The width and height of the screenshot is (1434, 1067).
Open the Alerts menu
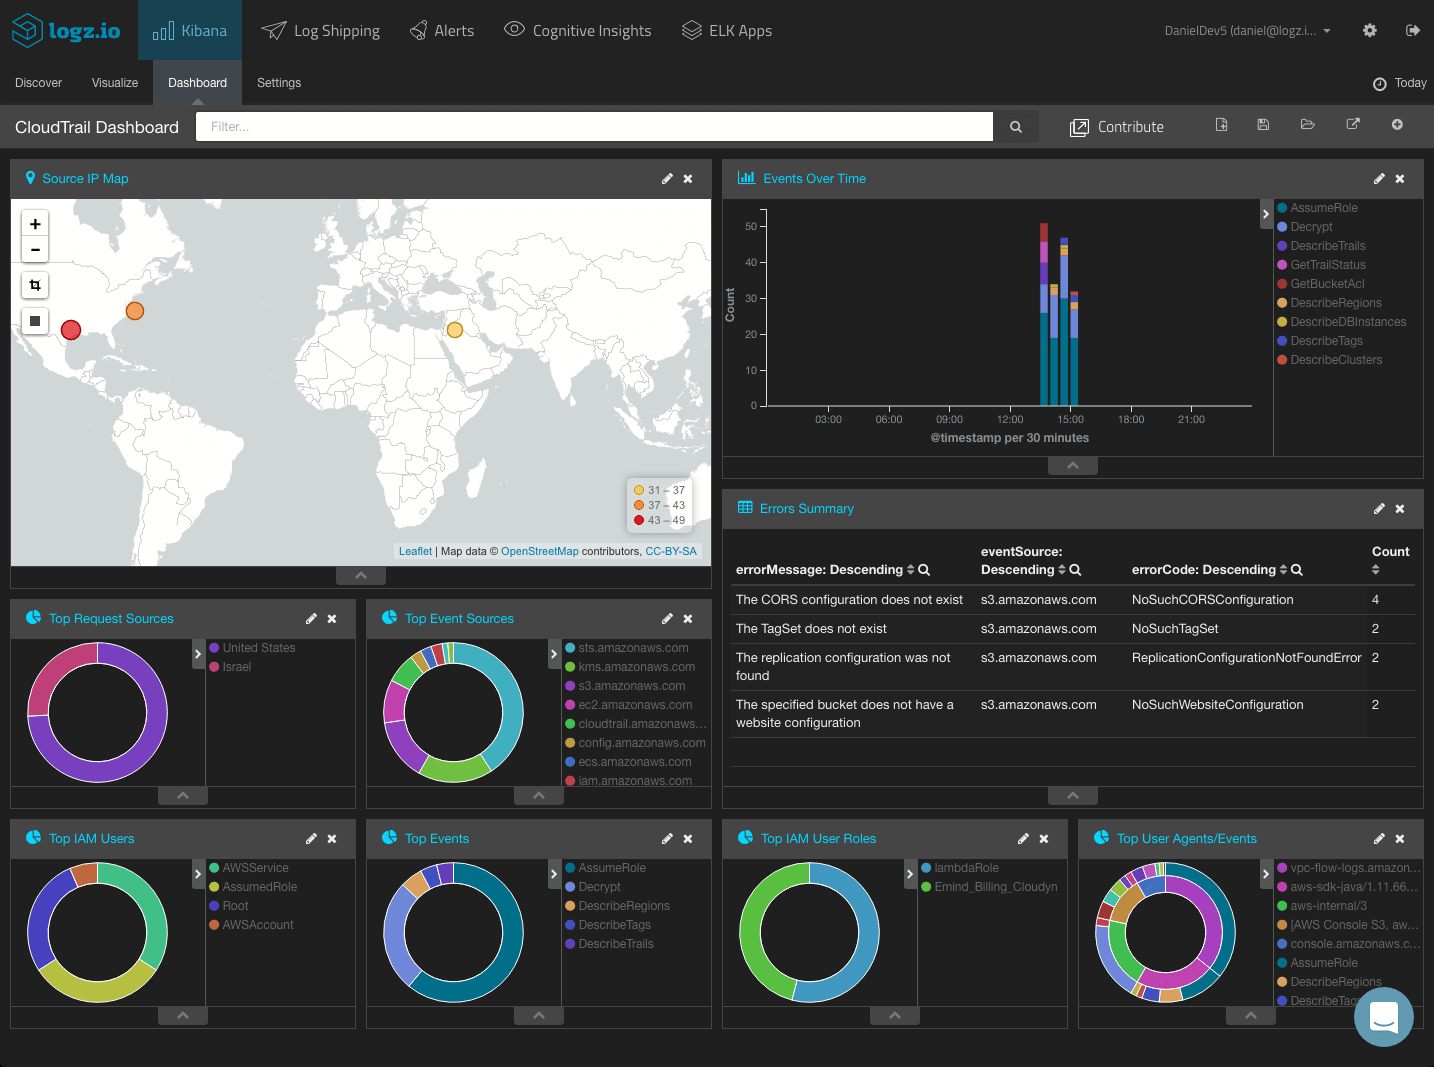[x=442, y=31]
